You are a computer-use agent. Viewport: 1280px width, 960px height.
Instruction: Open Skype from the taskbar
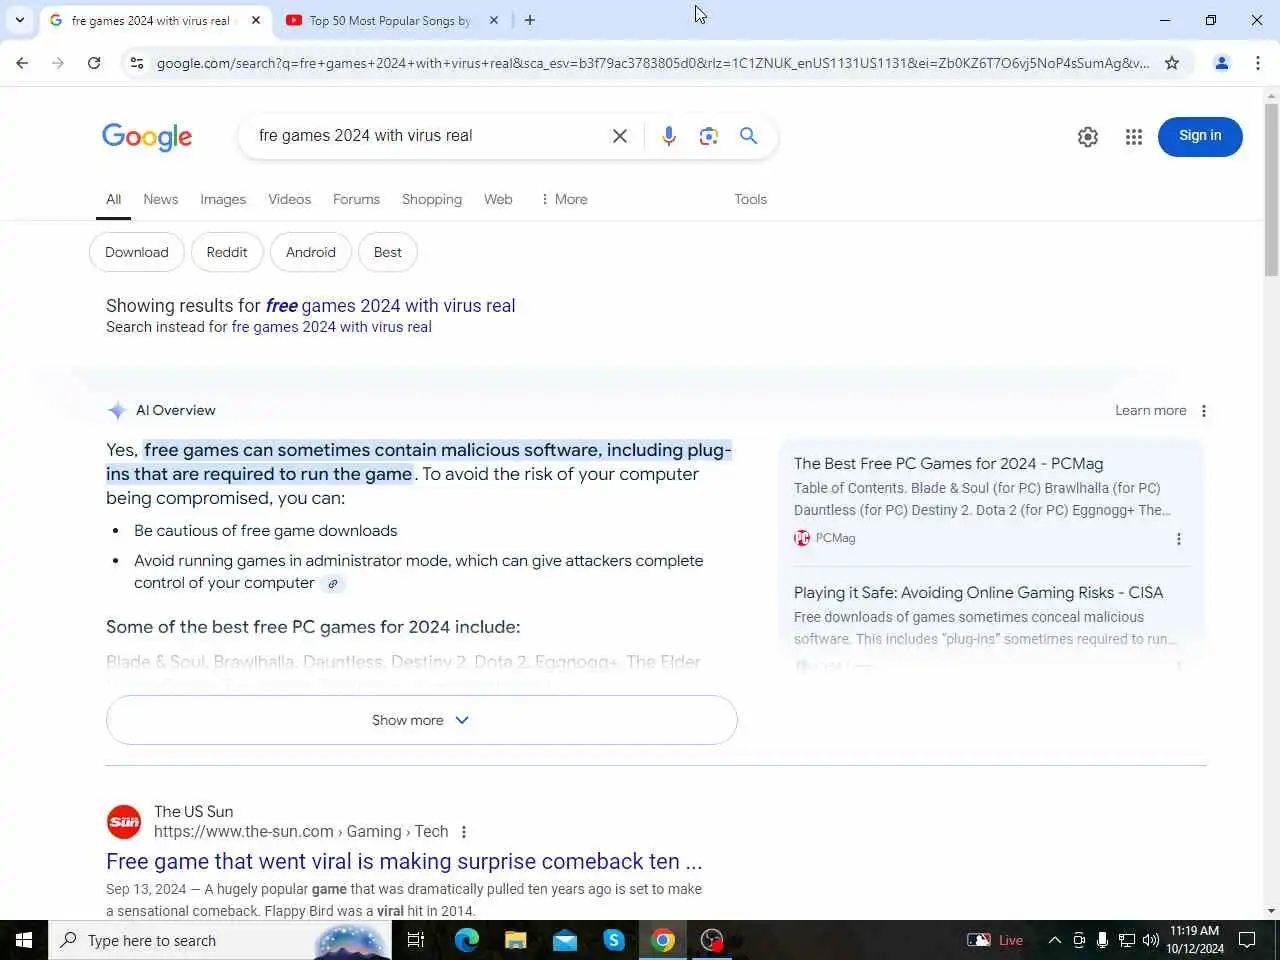pyautogui.click(x=614, y=940)
